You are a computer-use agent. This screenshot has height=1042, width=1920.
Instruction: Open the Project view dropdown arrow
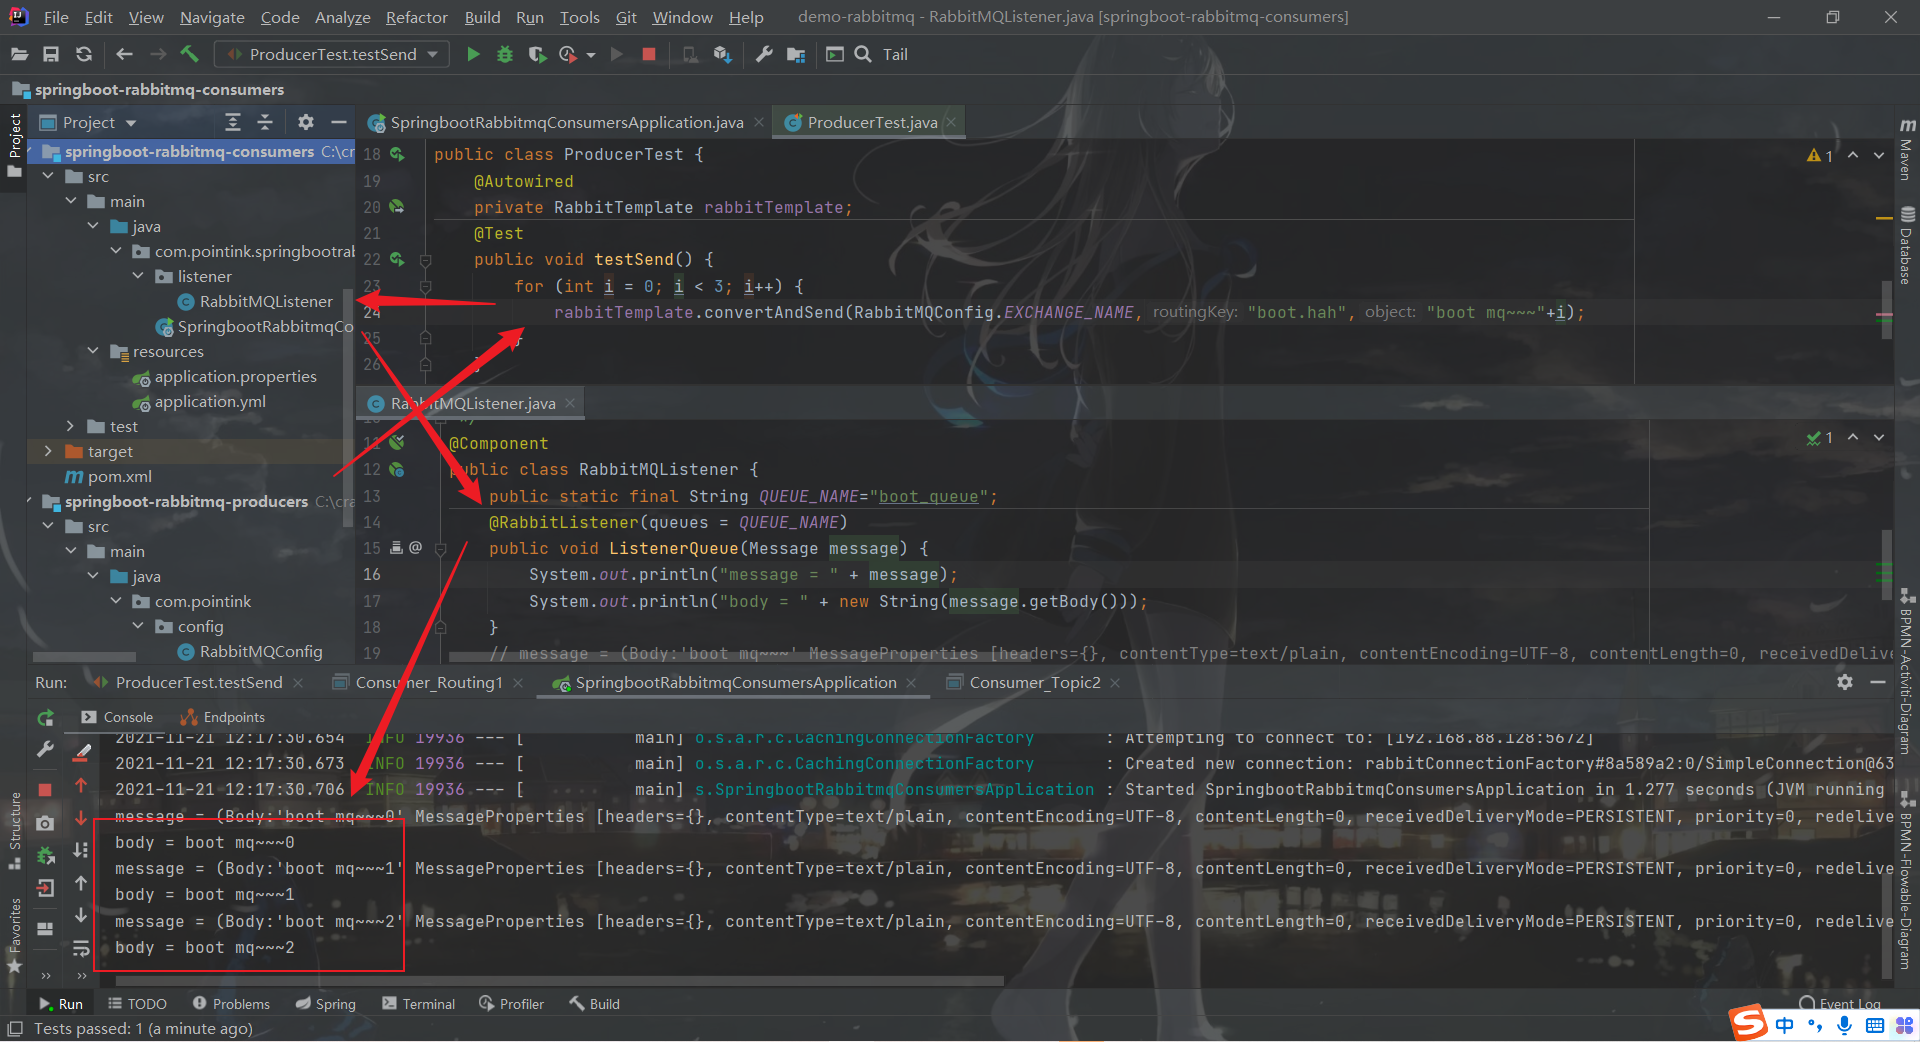(x=131, y=123)
